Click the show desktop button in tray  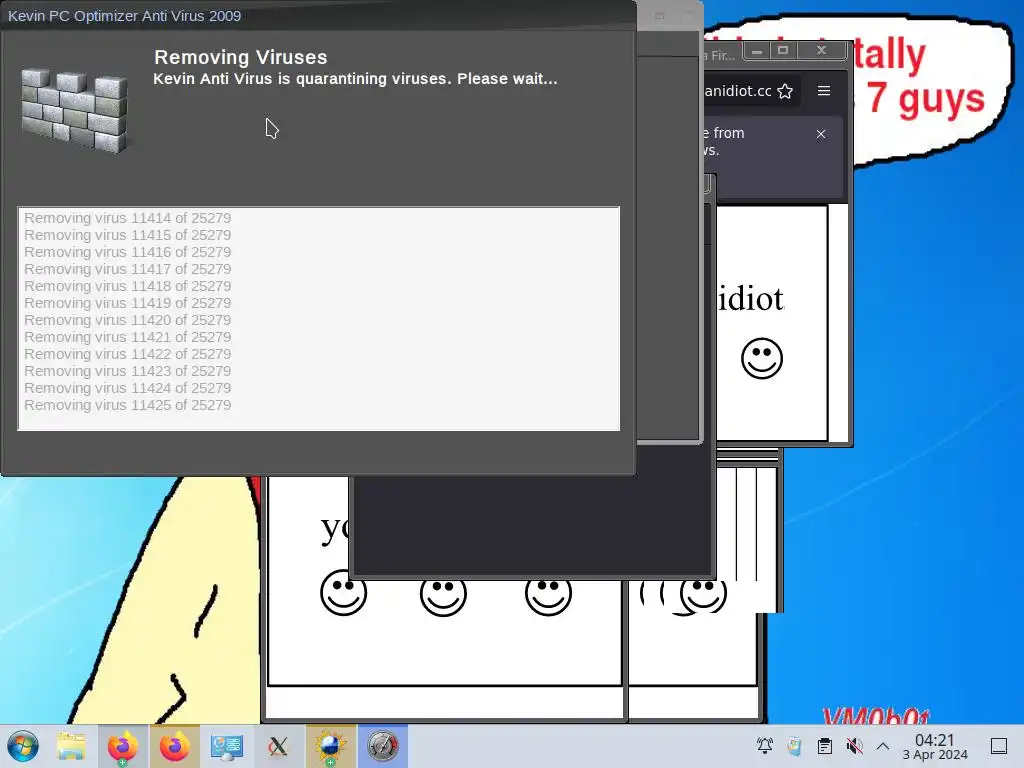pos(999,746)
